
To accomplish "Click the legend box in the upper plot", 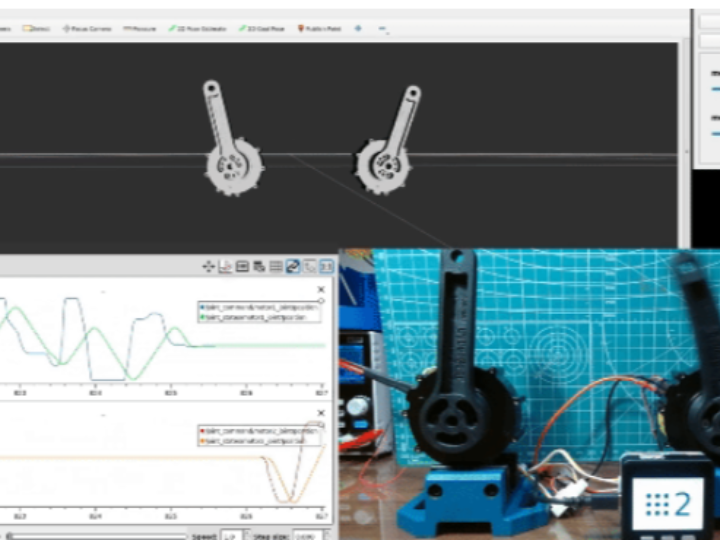I will click(x=258, y=311).
